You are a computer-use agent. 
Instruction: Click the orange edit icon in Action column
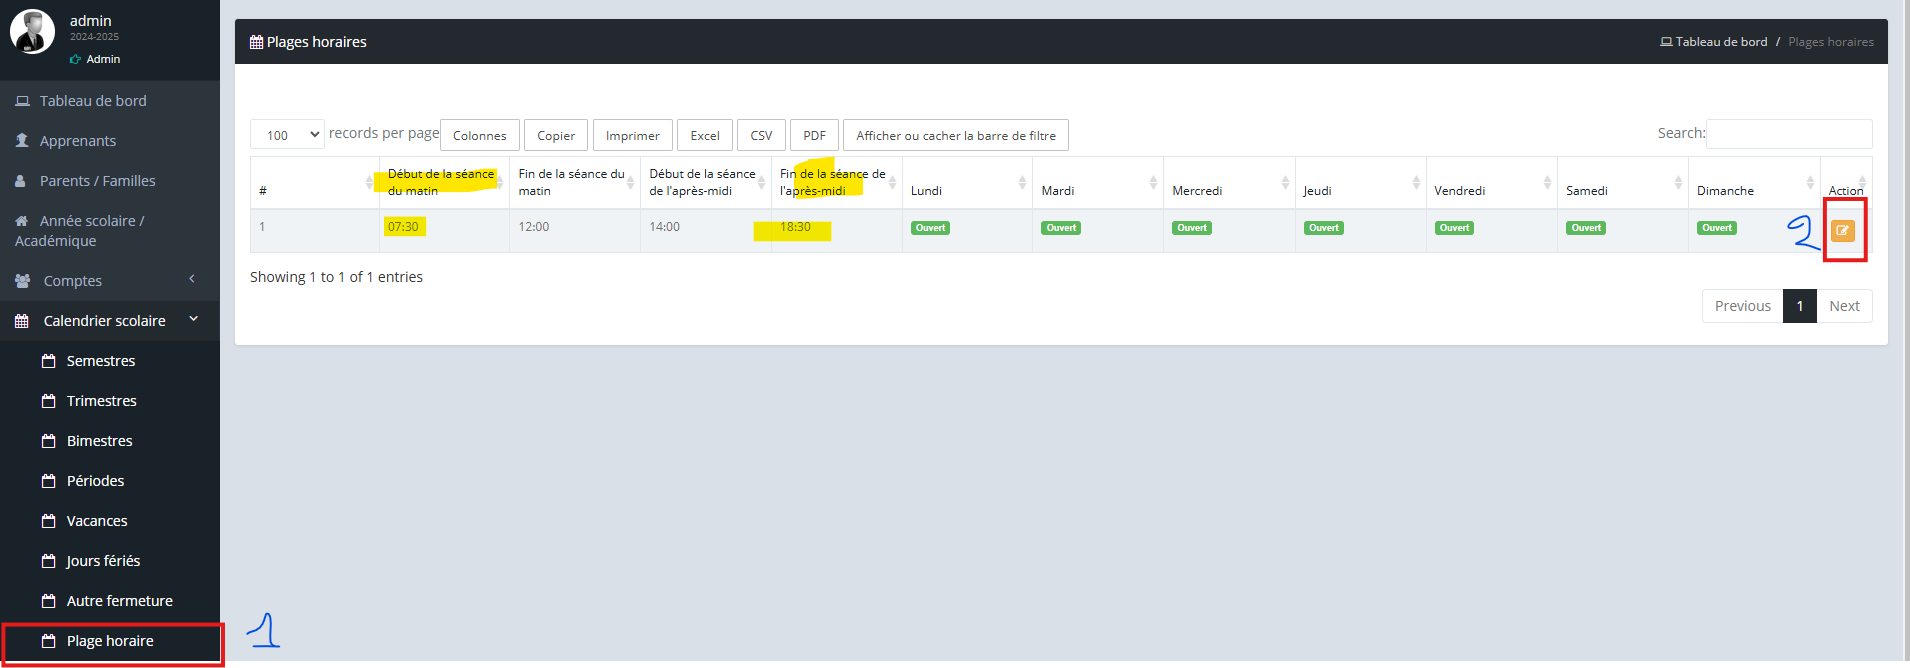pyautogui.click(x=1842, y=230)
